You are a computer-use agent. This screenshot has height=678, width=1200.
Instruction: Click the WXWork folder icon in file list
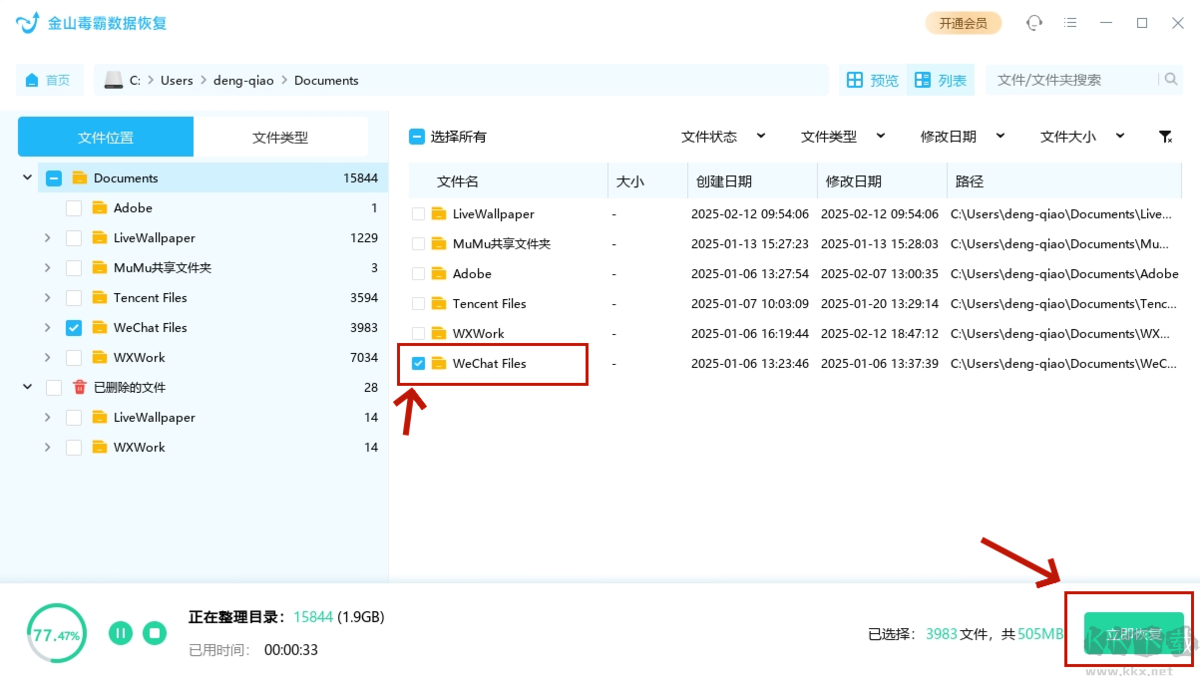click(438, 334)
